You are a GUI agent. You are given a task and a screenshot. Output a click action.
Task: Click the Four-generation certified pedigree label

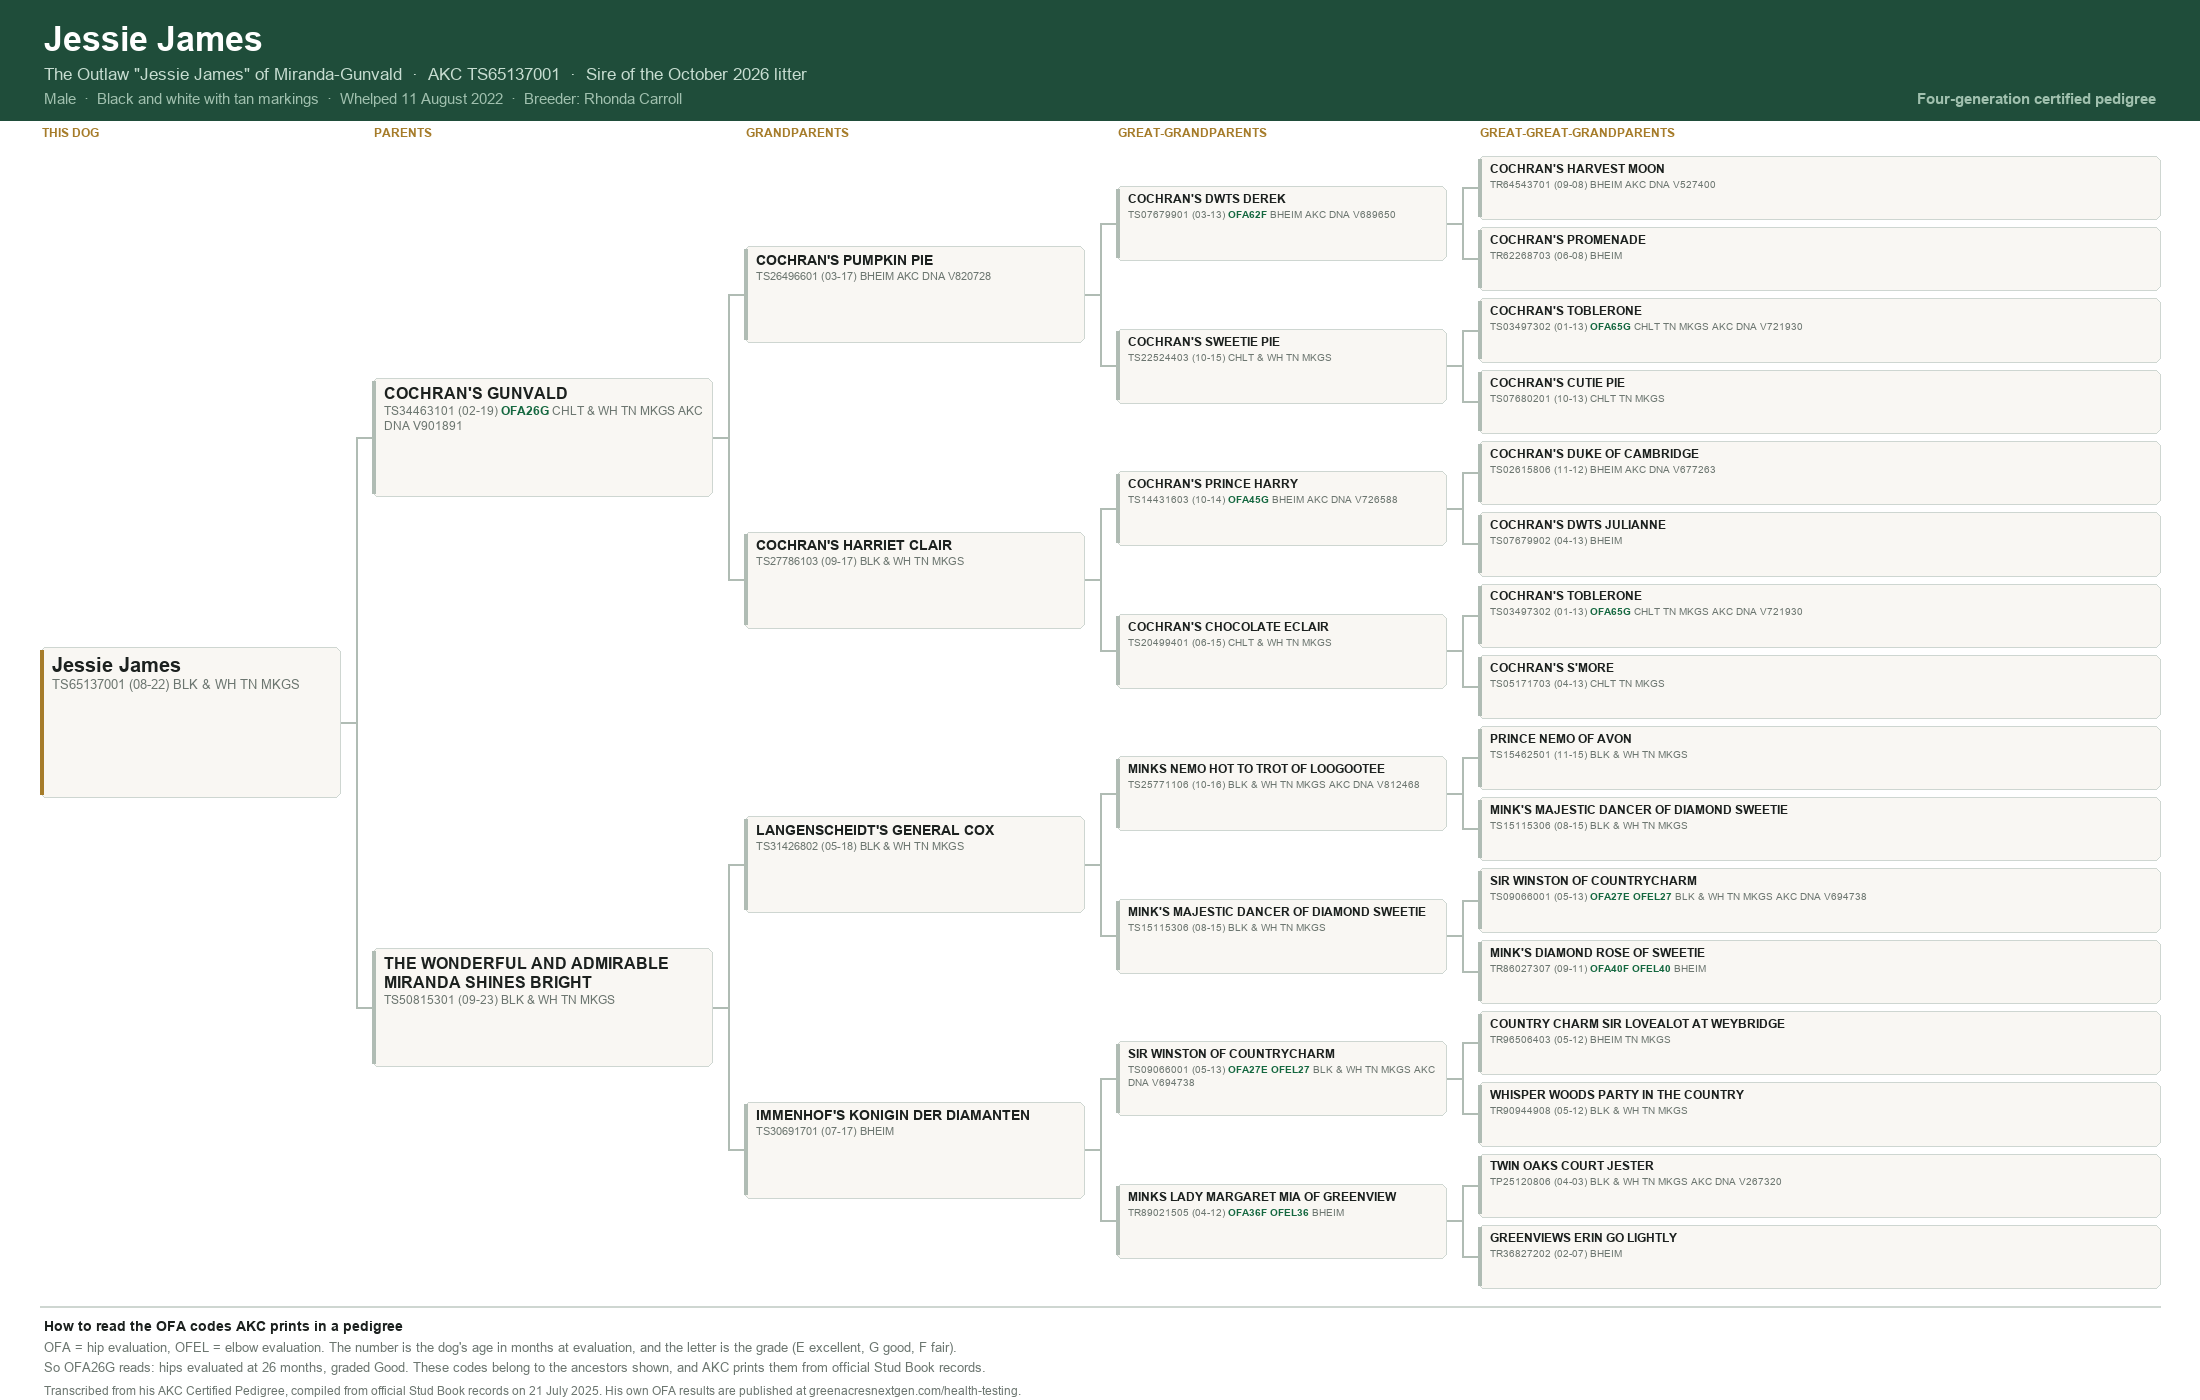2036,99
